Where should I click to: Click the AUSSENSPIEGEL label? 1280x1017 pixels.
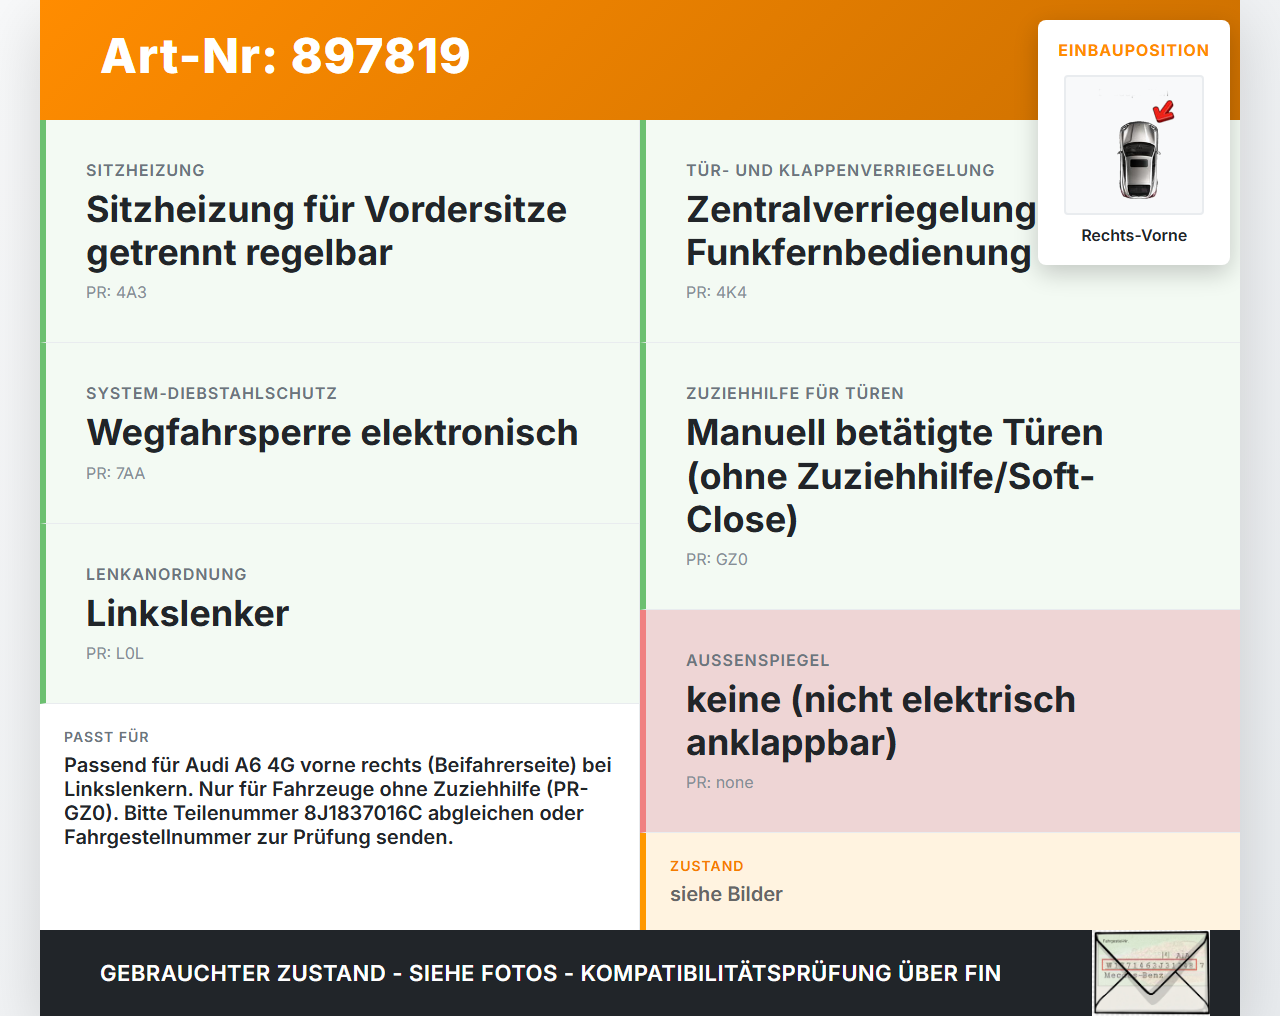pyautogui.click(x=757, y=660)
